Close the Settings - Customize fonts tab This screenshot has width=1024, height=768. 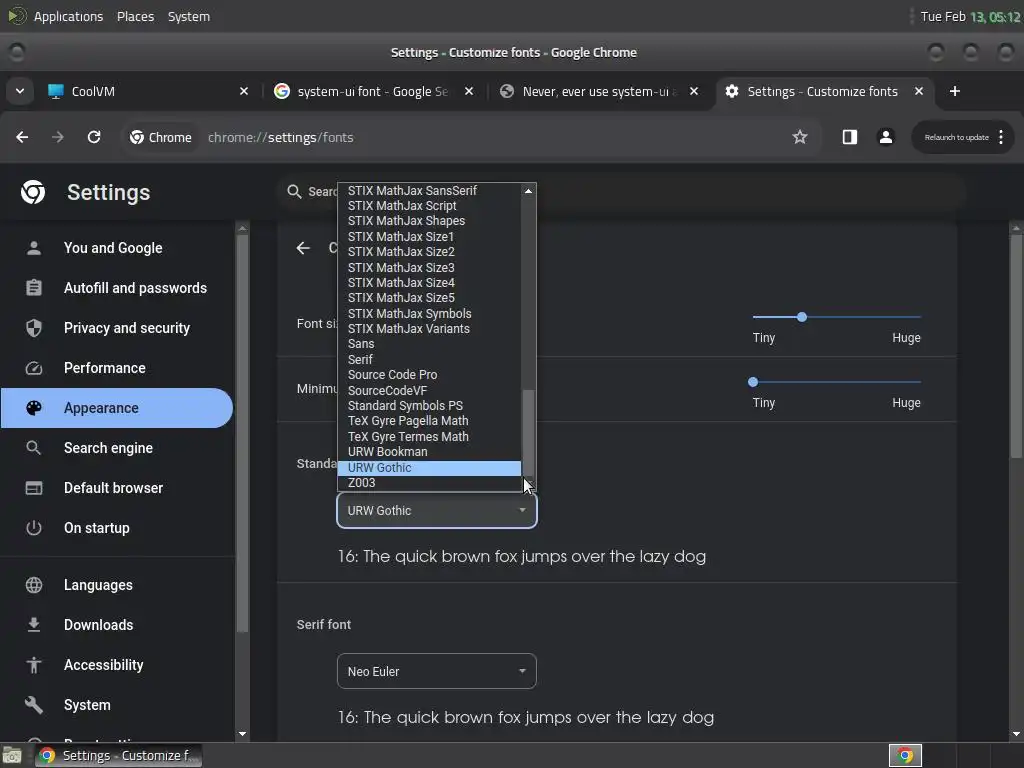pos(919,91)
